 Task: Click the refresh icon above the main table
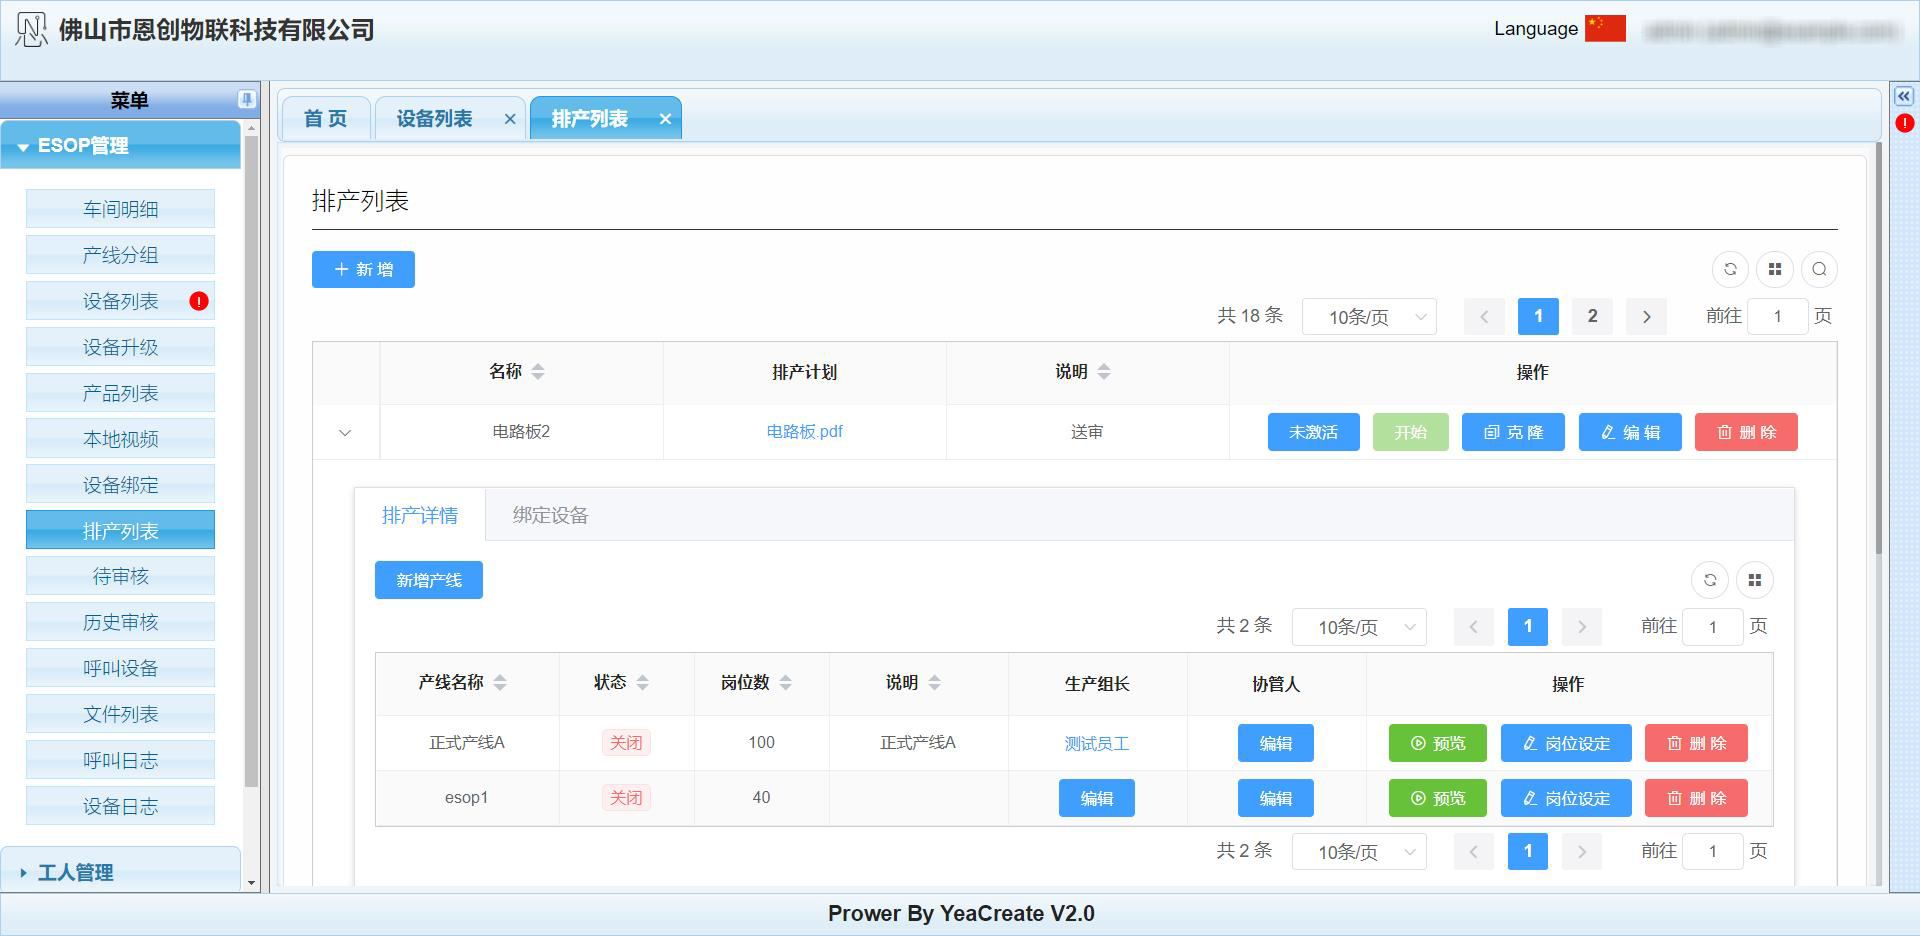coord(1730,269)
